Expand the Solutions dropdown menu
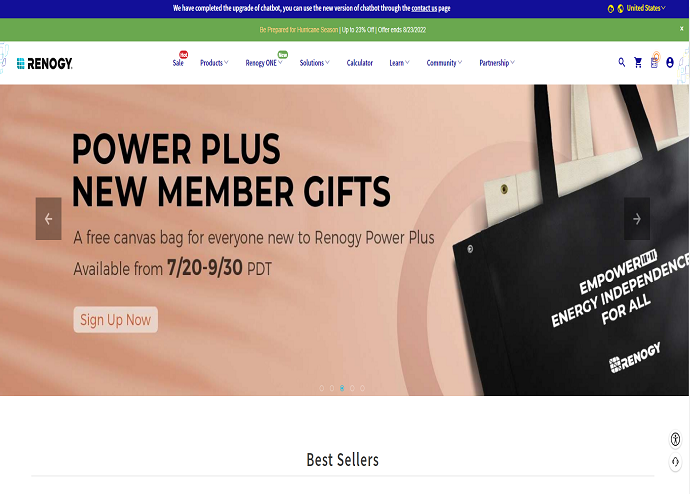Image resolution: width=690 pixels, height=494 pixels. click(314, 63)
